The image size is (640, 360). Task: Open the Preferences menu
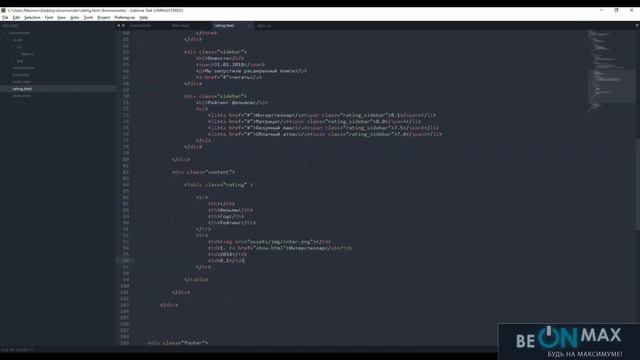(125, 18)
